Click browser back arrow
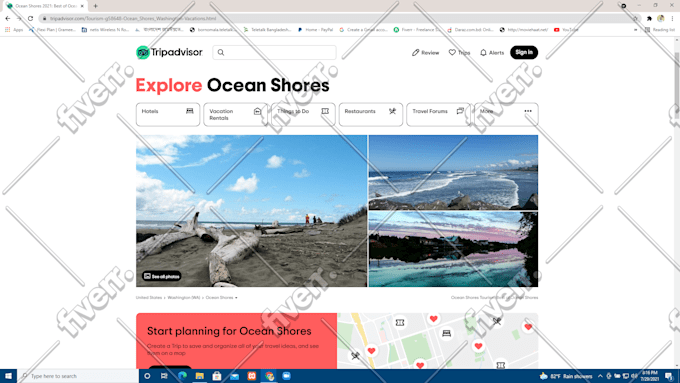The height and width of the screenshot is (383, 680). [8, 18]
